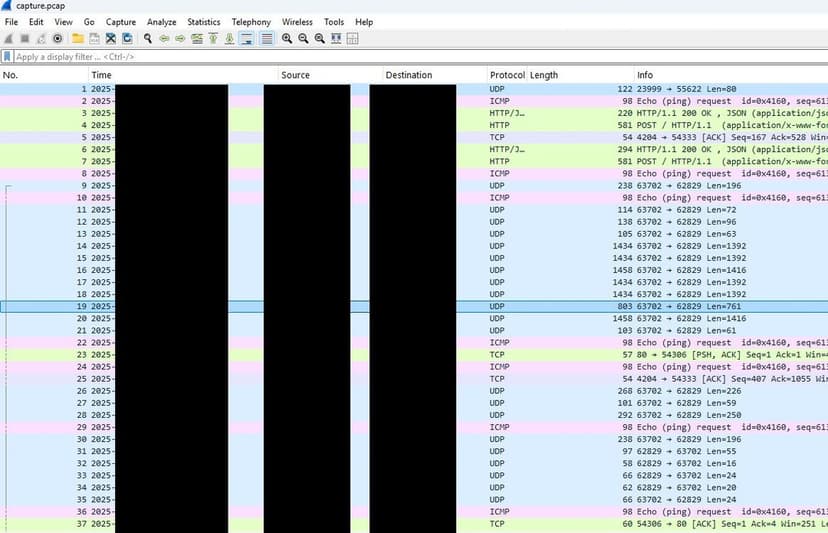
Task: Reload the capture file with the toolbar icon
Action: (127, 39)
